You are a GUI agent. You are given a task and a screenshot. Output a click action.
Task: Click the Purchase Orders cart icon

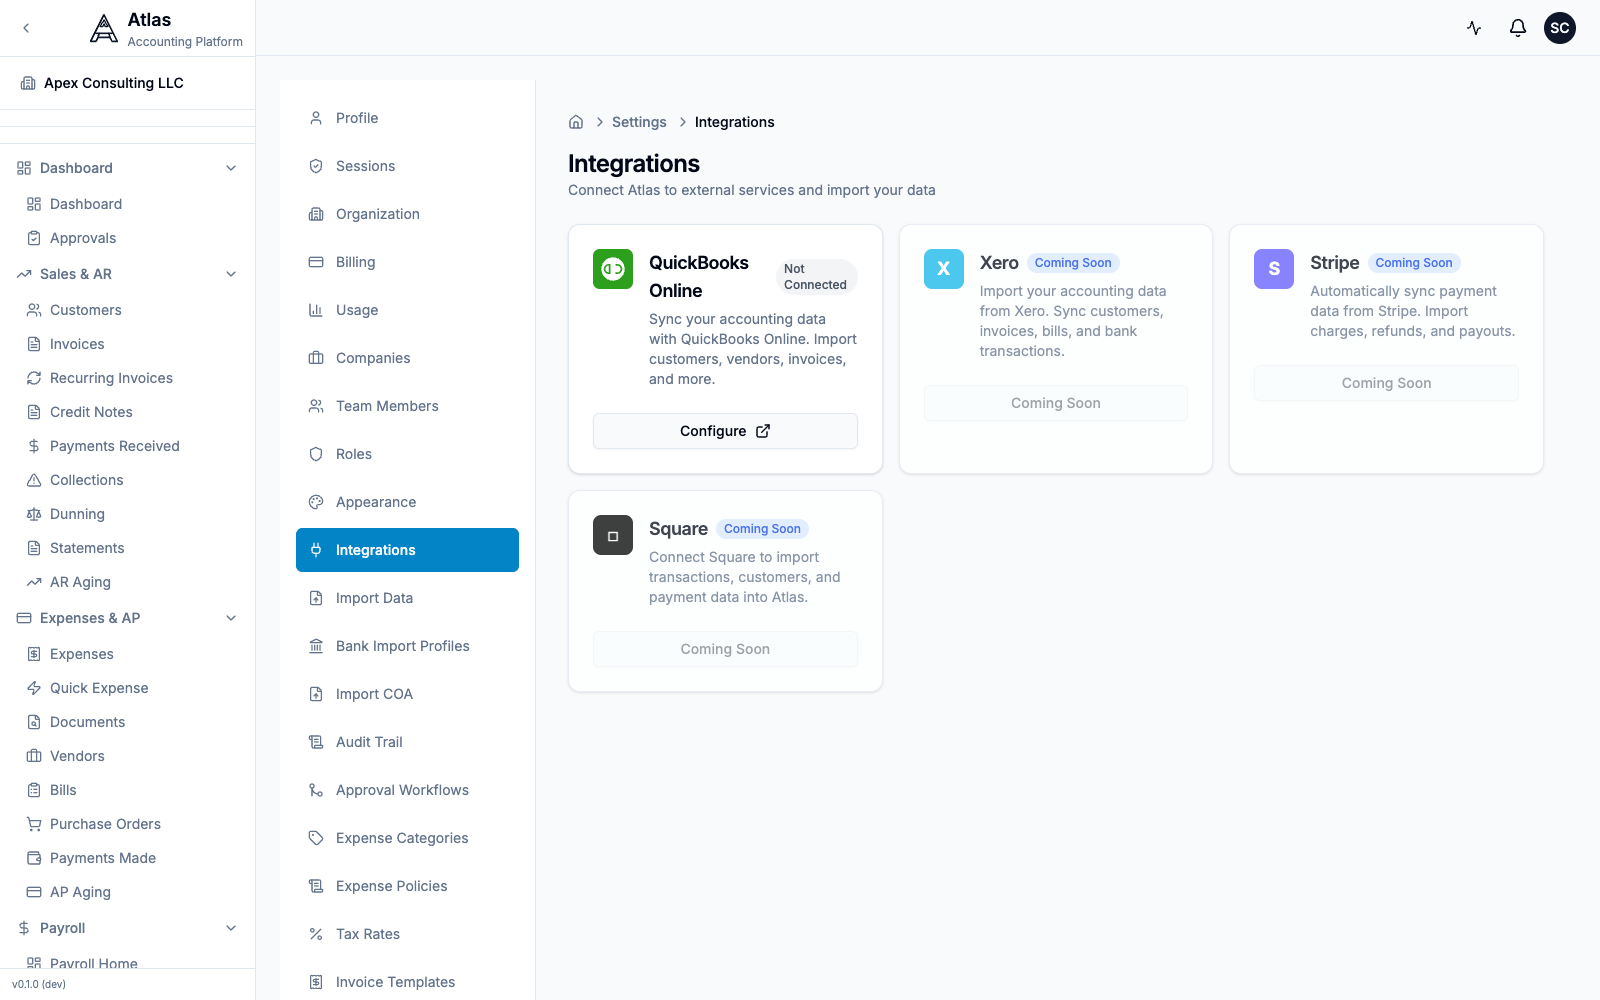tap(34, 824)
